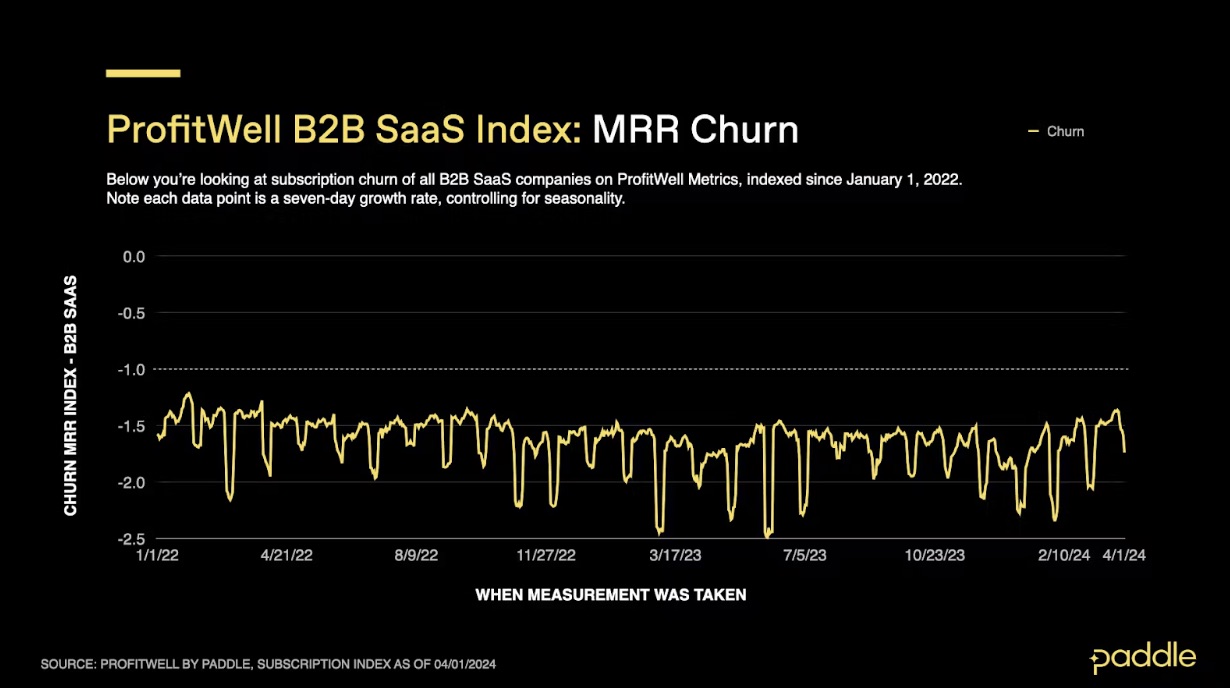Click 'WHEN MEASUREMENT WAS TAKEN' axis title
This screenshot has width=1230, height=688.
pyautogui.click(x=611, y=595)
